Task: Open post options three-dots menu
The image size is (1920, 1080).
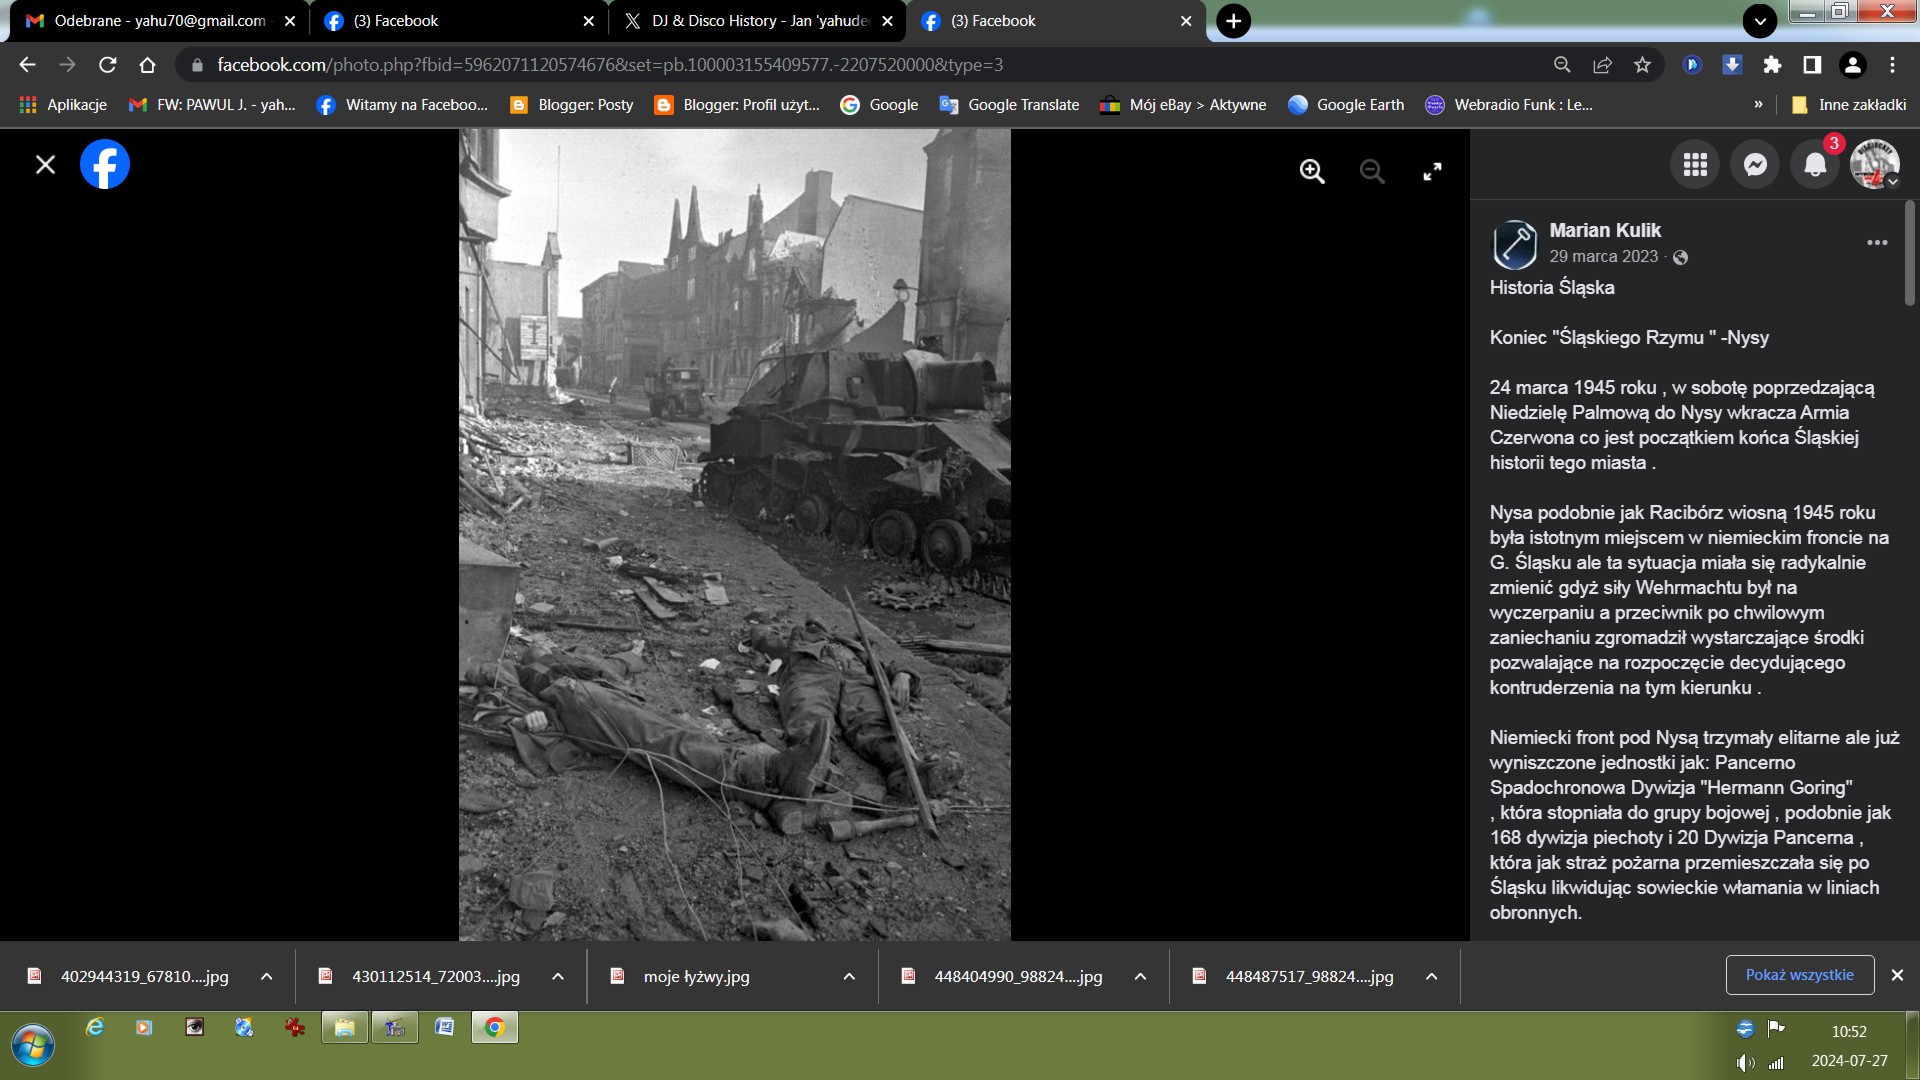Action: pyautogui.click(x=1877, y=243)
